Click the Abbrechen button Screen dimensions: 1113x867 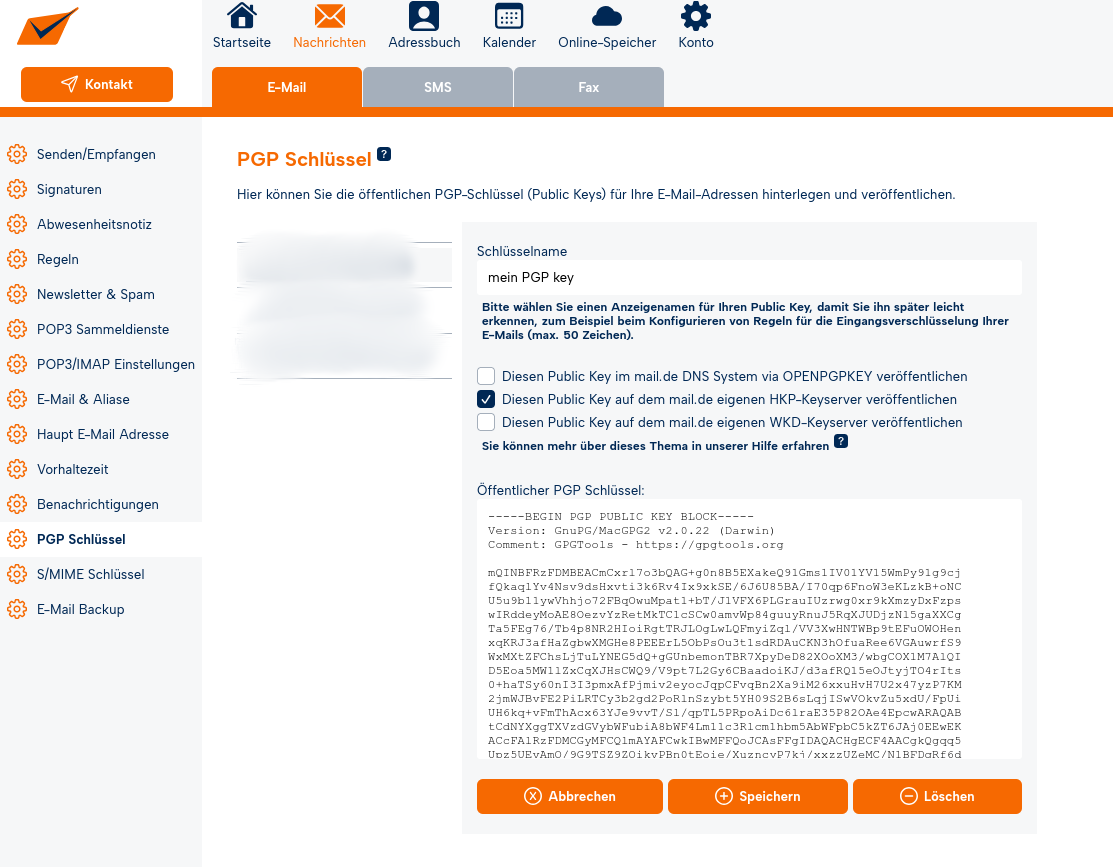(570, 796)
